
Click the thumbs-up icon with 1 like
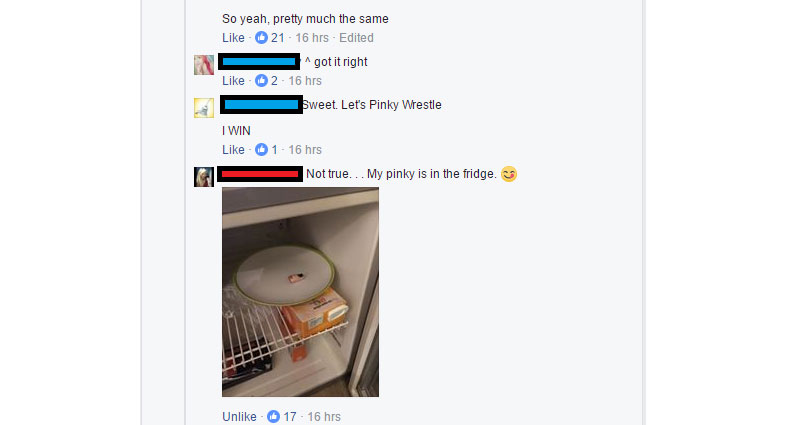click(x=261, y=150)
